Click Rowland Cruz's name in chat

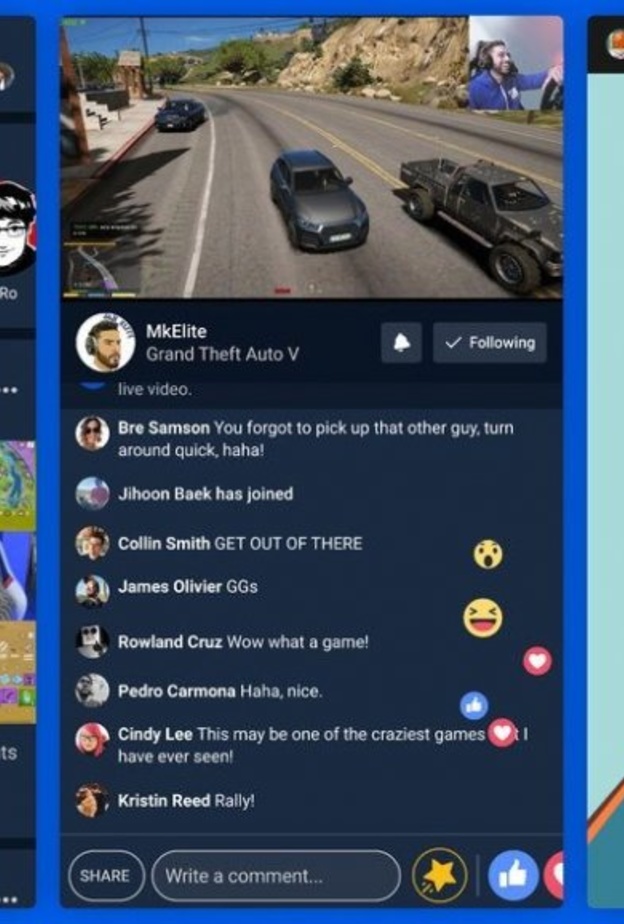click(x=170, y=642)
